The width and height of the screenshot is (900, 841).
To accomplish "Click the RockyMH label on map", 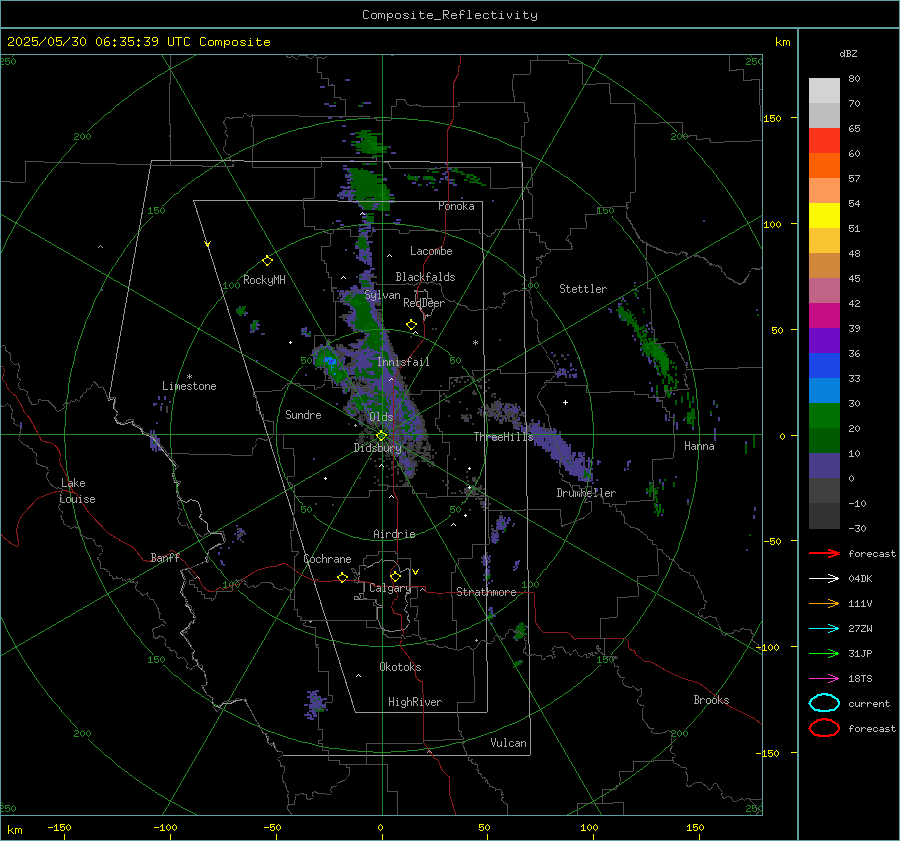I will 264,280.
